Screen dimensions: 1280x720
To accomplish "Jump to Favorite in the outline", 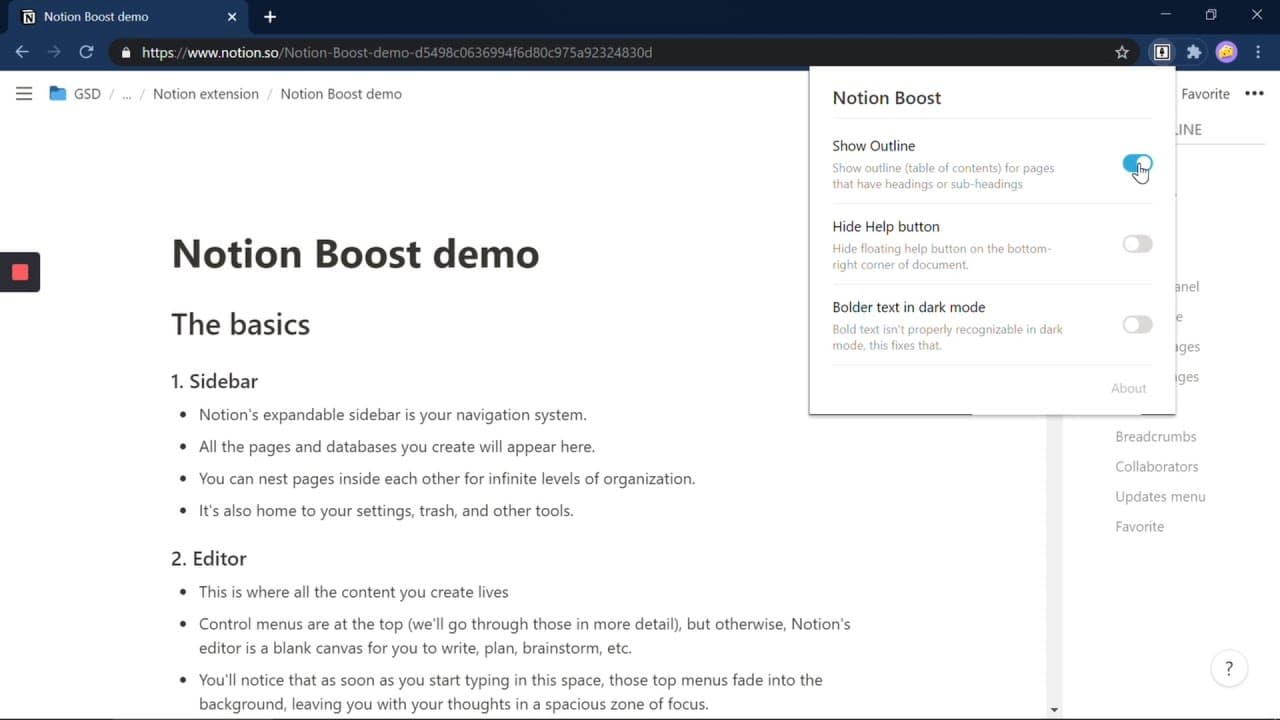I will (1140, 526).
